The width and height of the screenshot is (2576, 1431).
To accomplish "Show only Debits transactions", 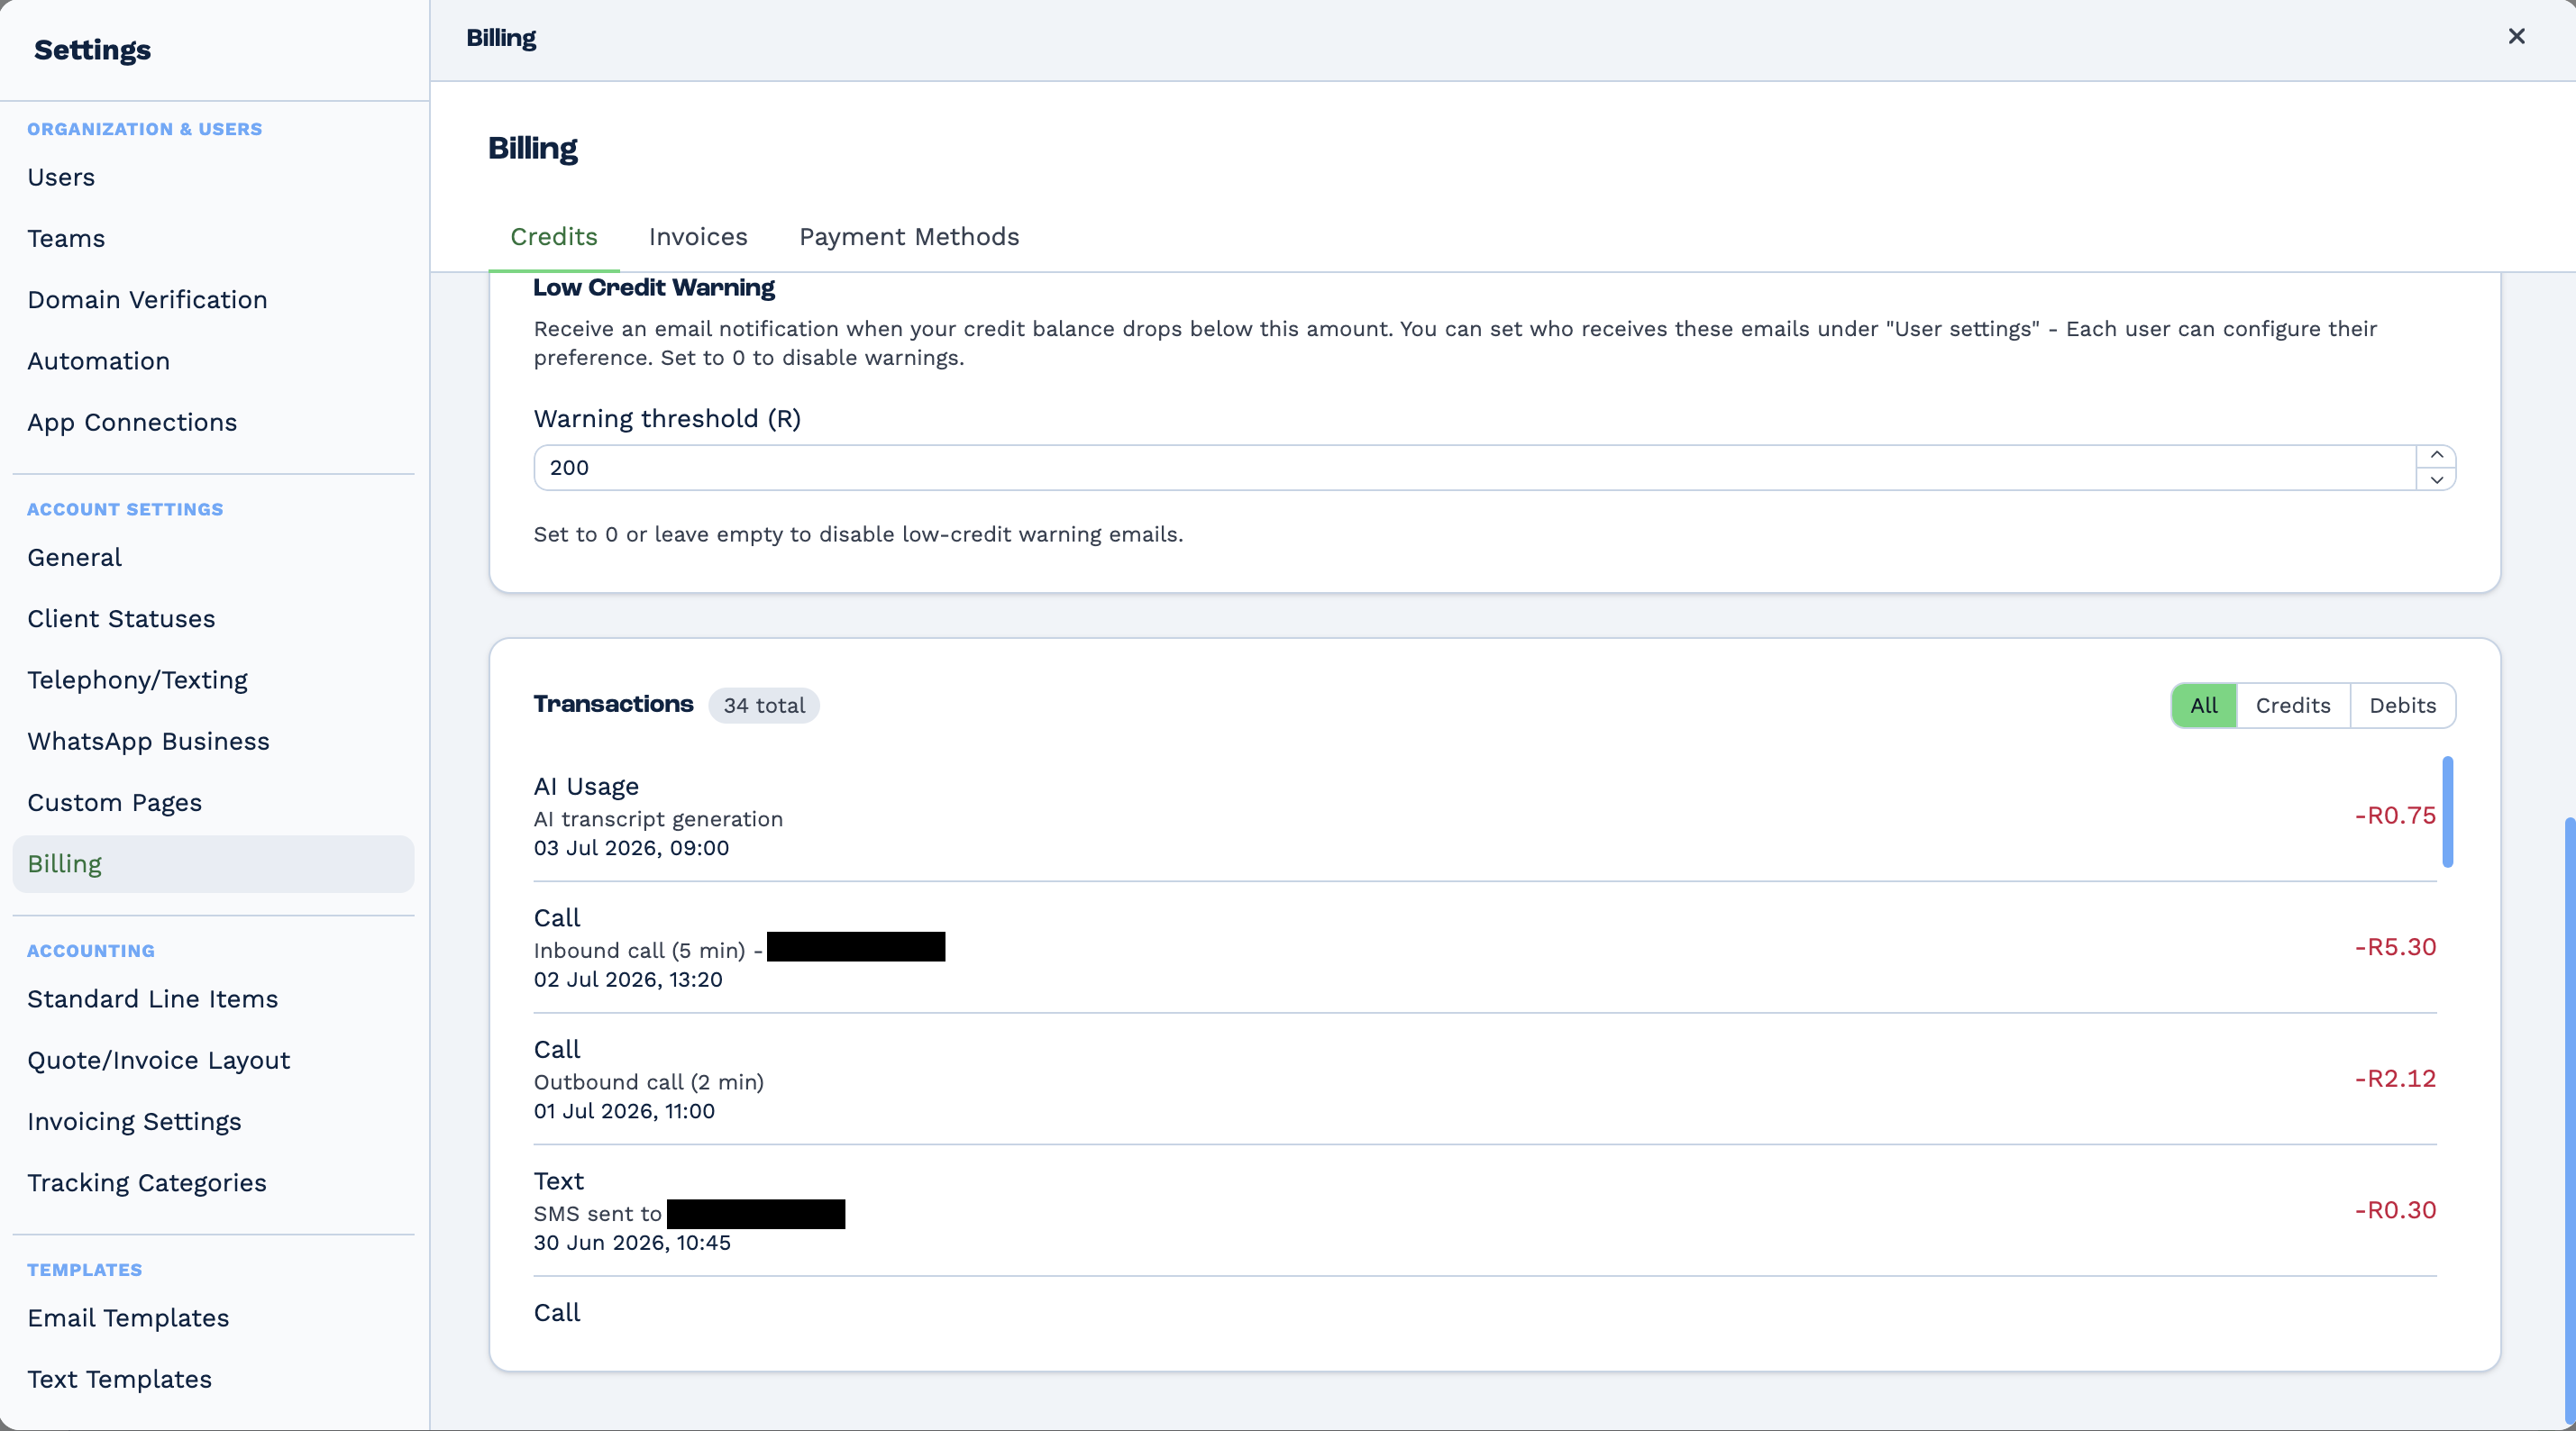I will click(x=2403, y=706).
